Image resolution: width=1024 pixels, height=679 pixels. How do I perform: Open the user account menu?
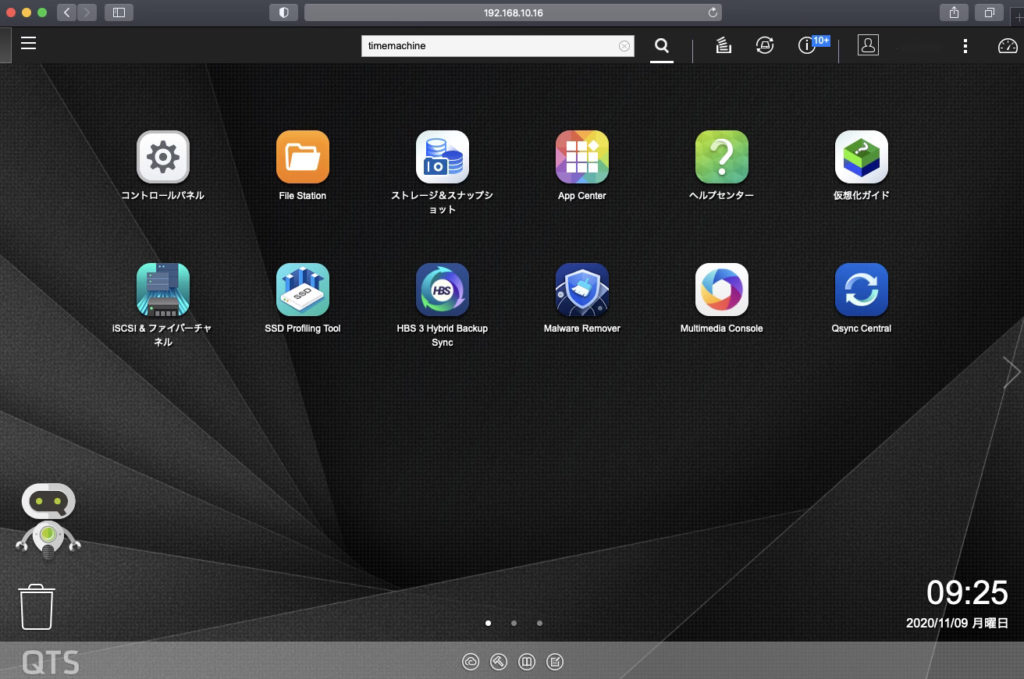(868, 45)
